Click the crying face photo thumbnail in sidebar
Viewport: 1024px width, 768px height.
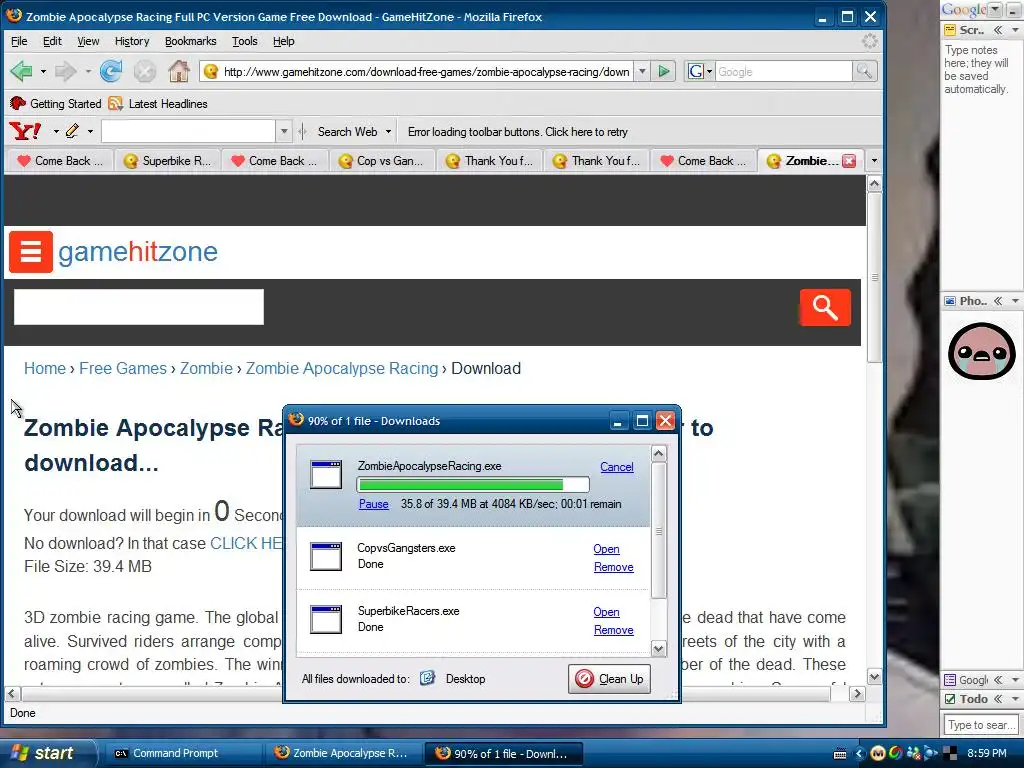click(982, 351)
